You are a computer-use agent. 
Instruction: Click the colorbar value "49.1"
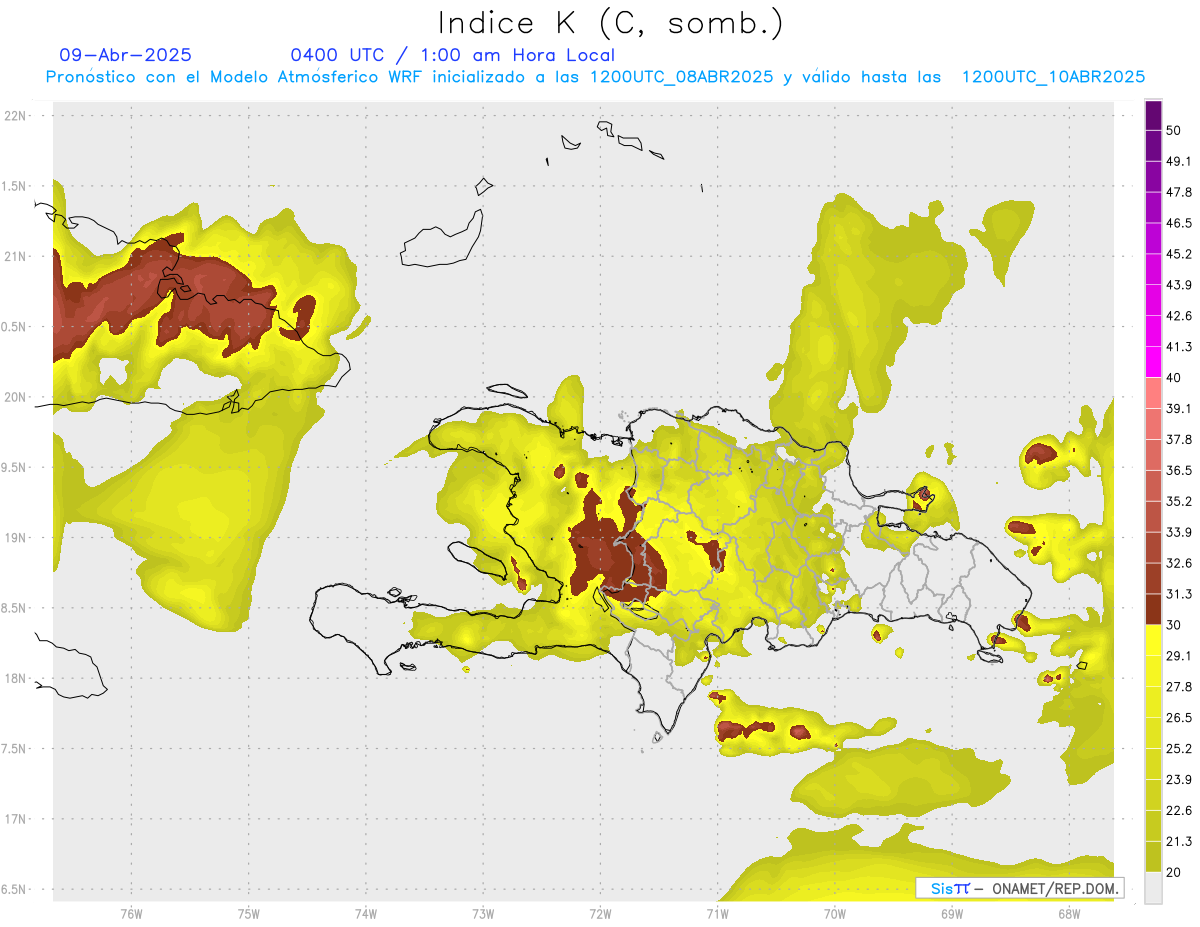tap(1178, 161)
